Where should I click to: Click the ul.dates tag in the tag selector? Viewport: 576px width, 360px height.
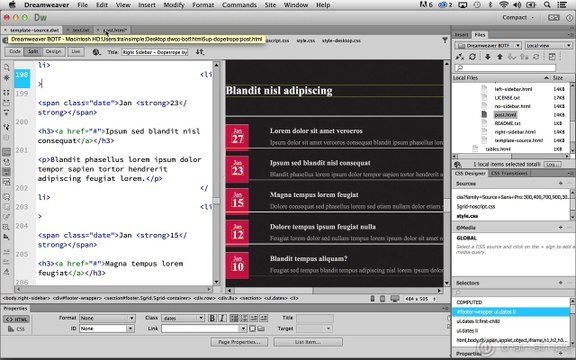click(x=276, y=298)
